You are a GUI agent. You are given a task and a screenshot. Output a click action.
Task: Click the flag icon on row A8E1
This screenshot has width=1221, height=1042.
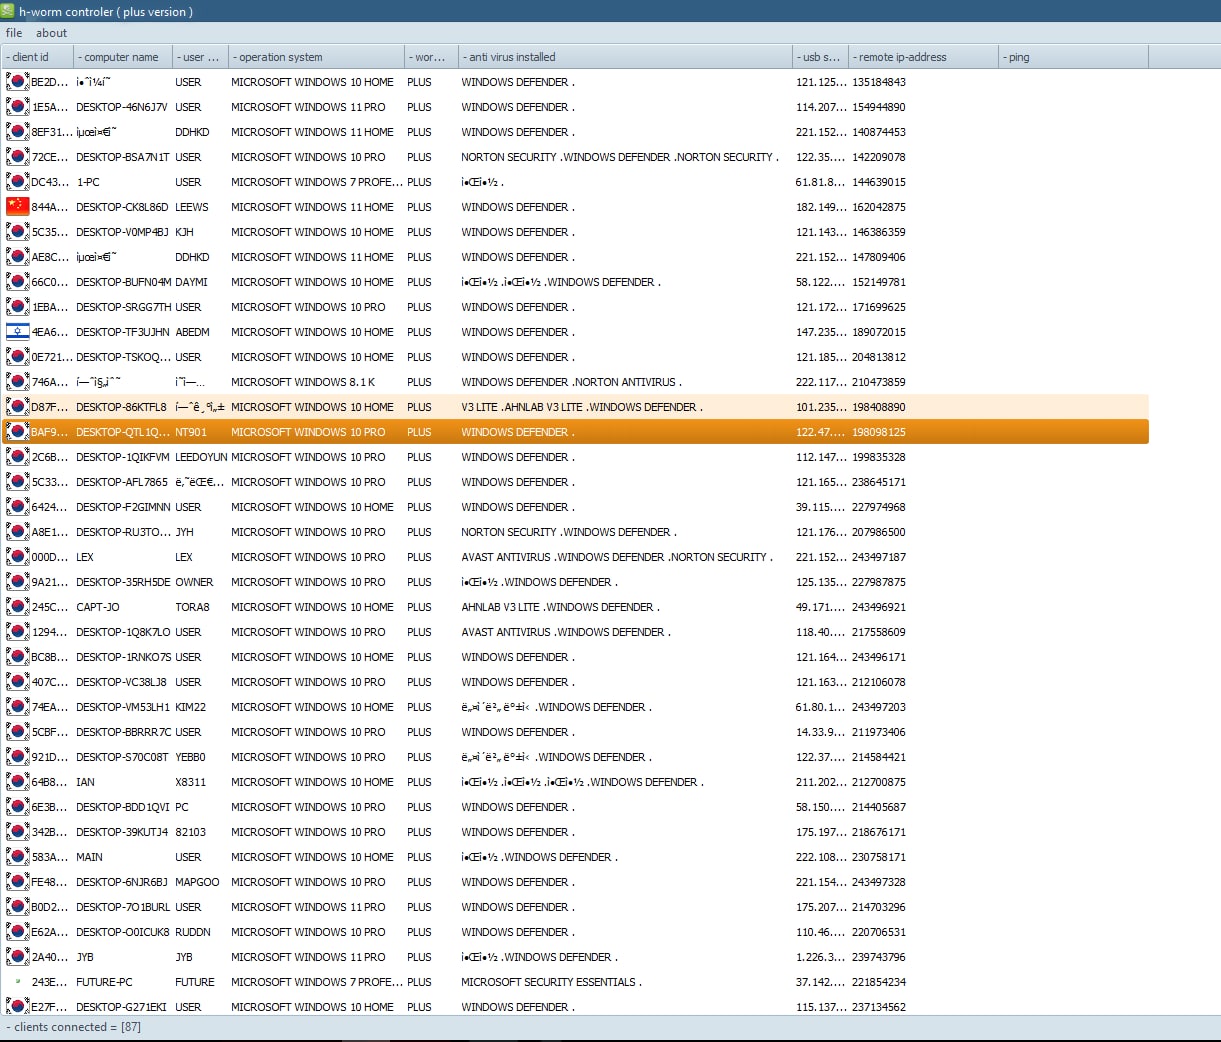(17, 532)
